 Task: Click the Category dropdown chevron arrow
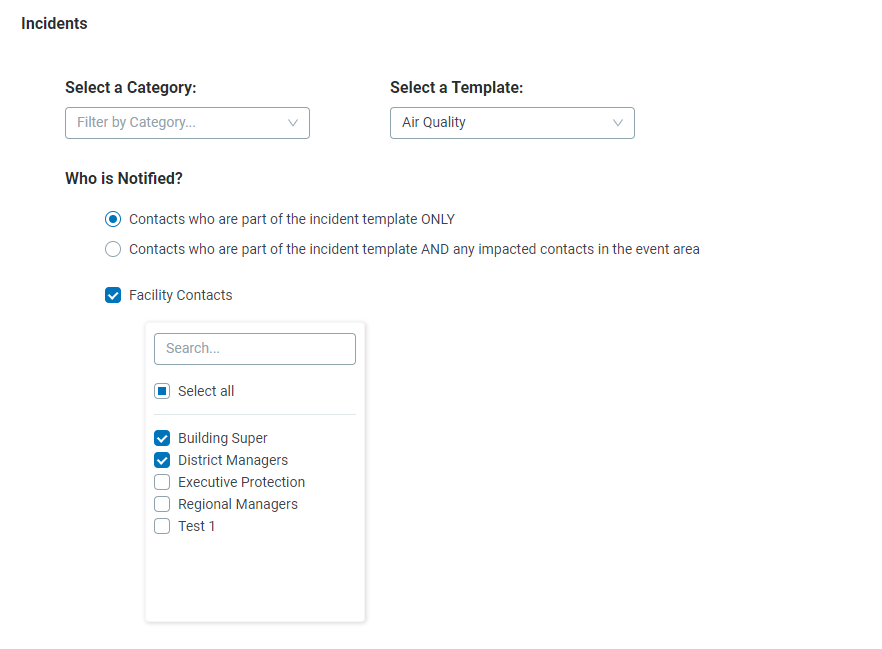[x=292, y=123]
